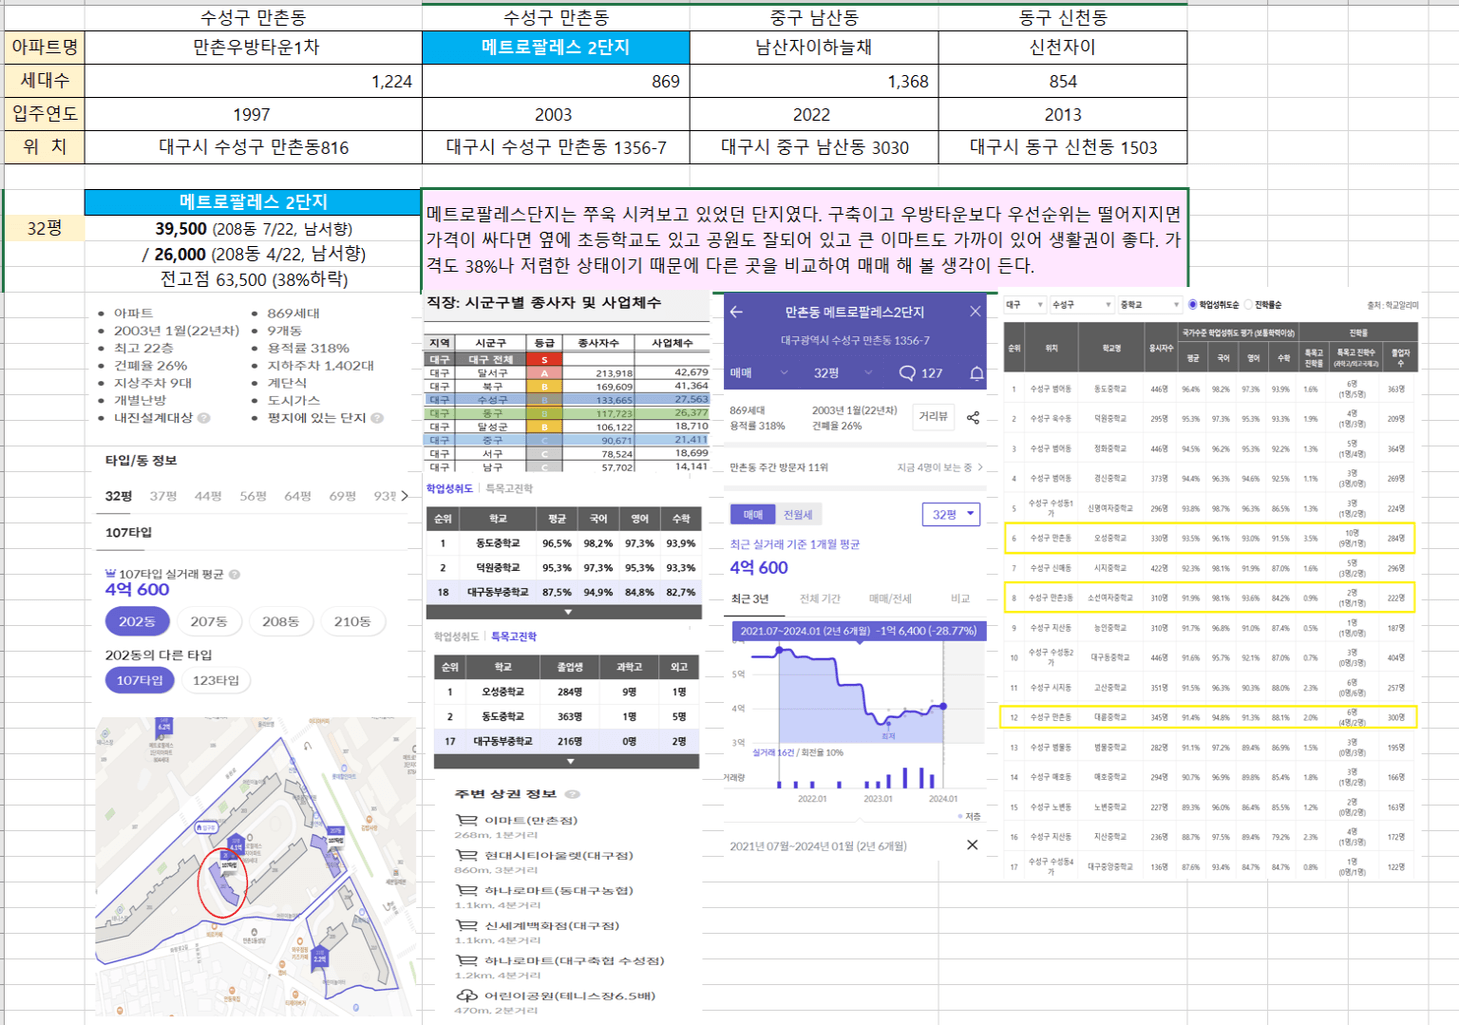This screenshot has height=1025, width=1459.
Task: Click the 2.2억 building marker on the map
Action: (319, 958)
